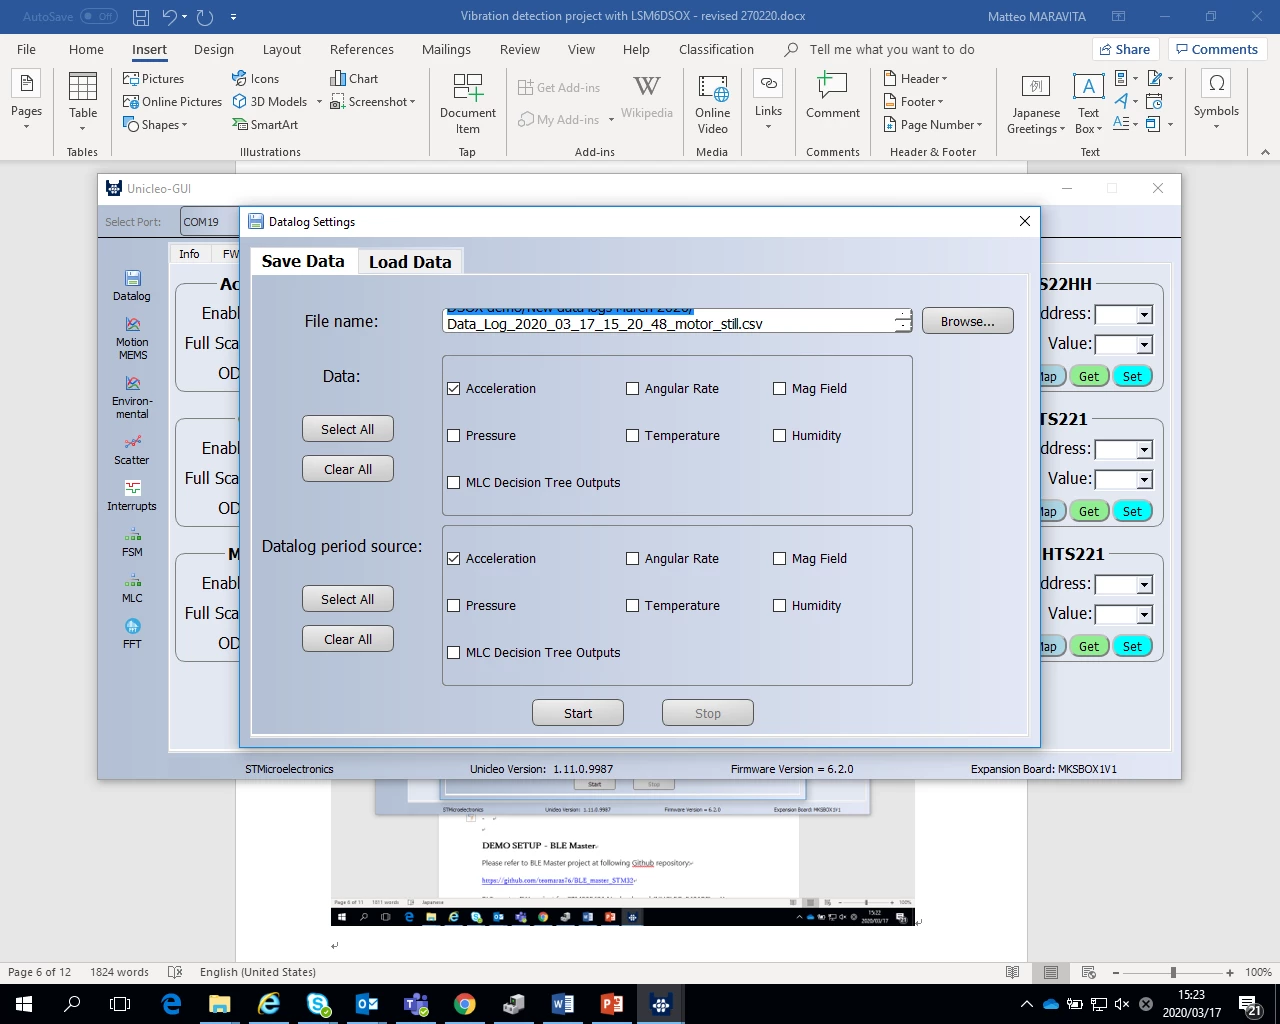The height and width of the screenshot is (1024, 1280).
Task: Open the Scatter plot in Unicleo sidebar
Action: pyautogui.click(x=132, y=450)
